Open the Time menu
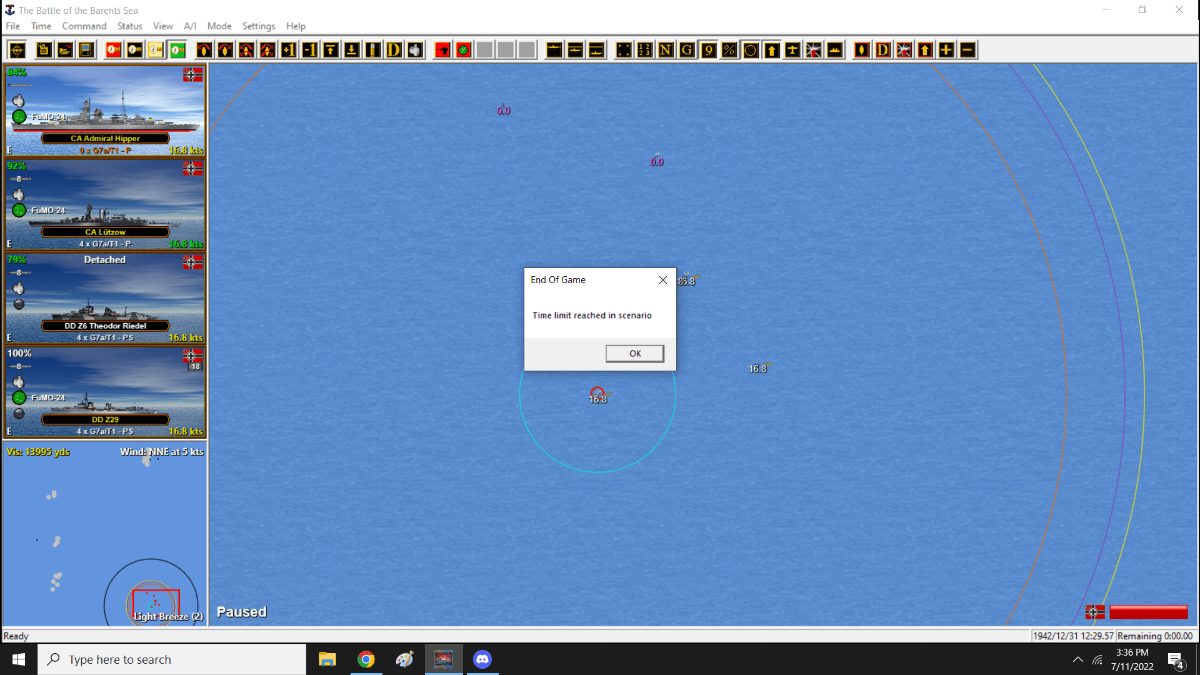 click(x=41, y=26)
